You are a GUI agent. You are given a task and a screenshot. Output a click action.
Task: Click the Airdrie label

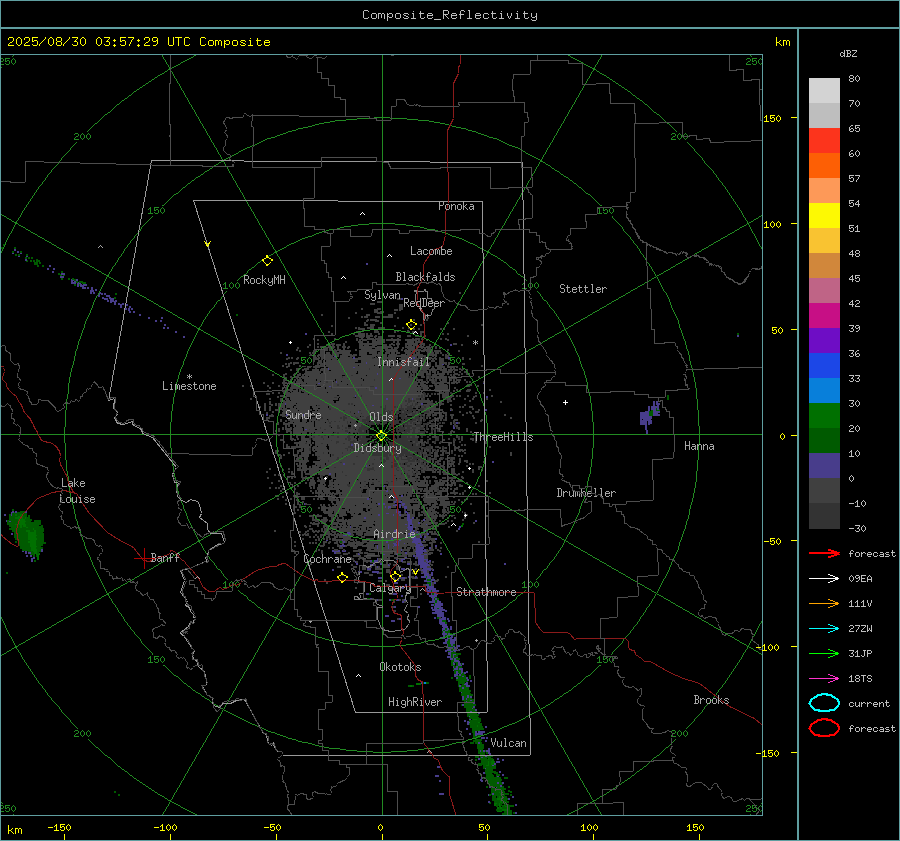(x=394, y=534)
